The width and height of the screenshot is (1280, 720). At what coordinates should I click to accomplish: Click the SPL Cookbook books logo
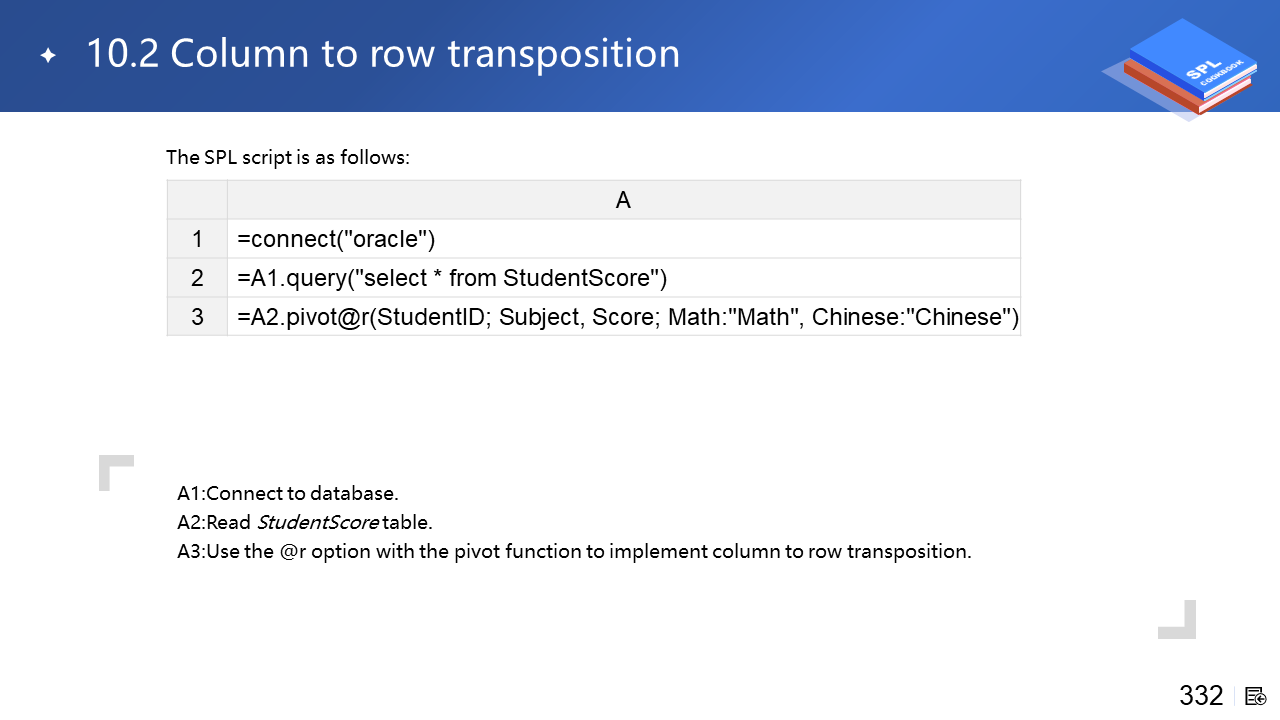[x=1182, y=70]
